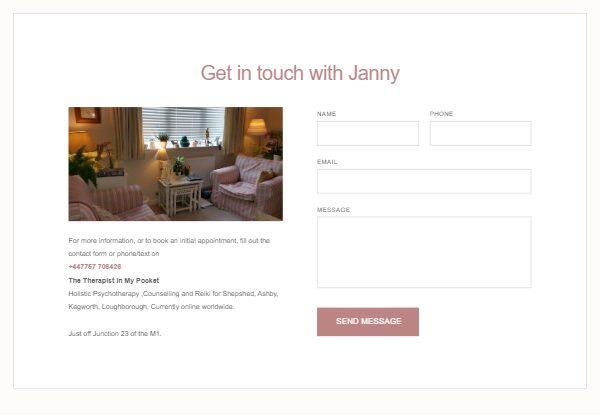The width and height of the screenshot is (600, 415).
Task: Click 'Just off Junction 23 of the M1' text
Action: [x=115, y=334]
